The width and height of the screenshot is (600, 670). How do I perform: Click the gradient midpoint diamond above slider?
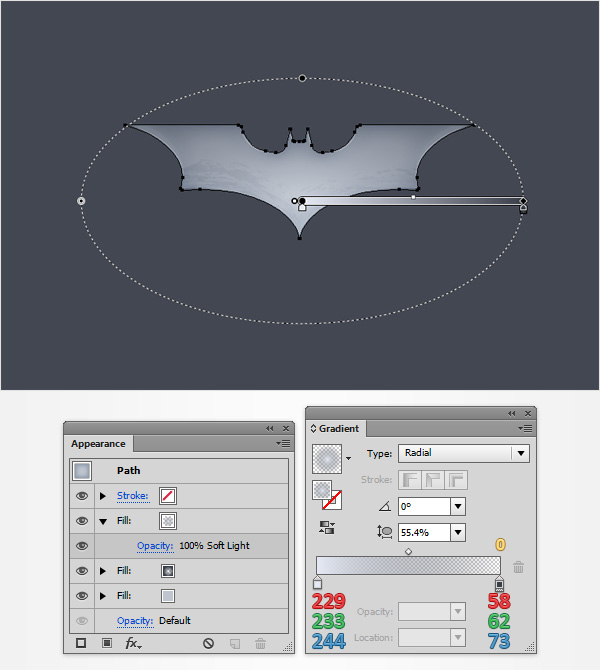tap(408, 552)
